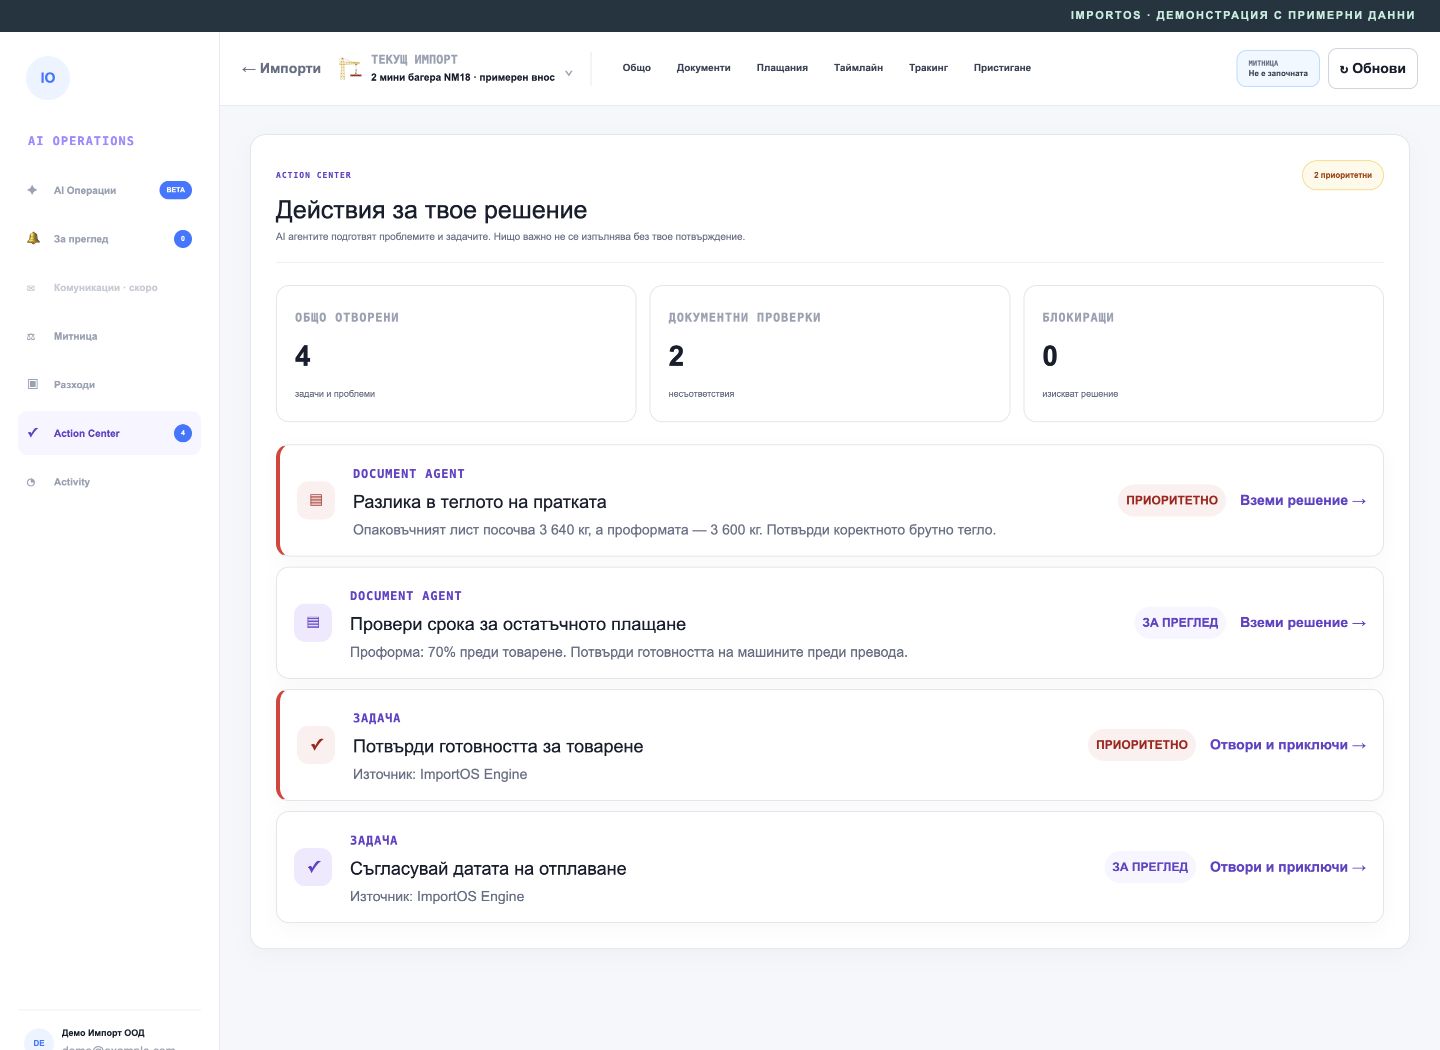The height and width of the screenshot is (1050, 1440).
Task: Open За преглед sidebar item
Action: pyautogui.click(x=109, y=238)
